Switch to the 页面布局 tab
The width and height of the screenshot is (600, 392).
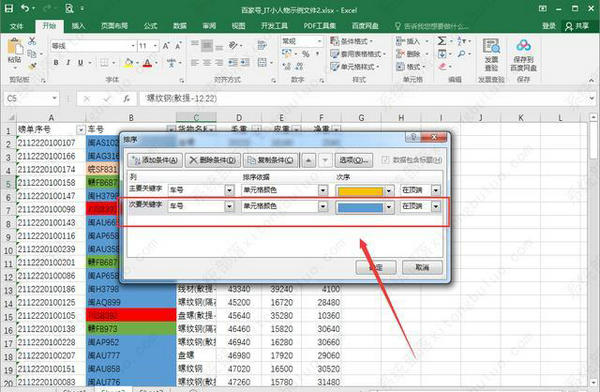point(114,26)
